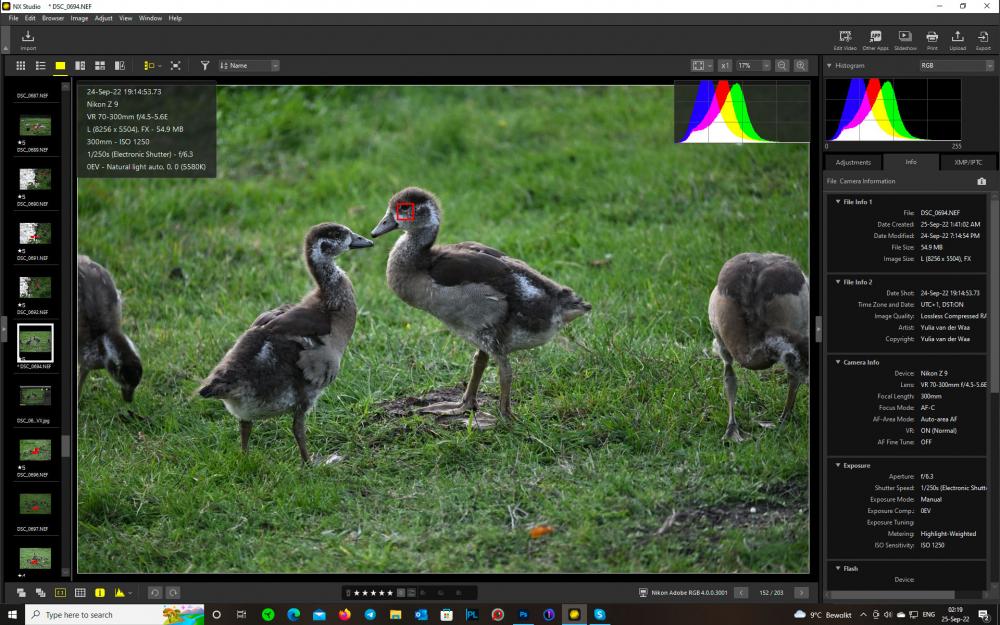This screenshot has height=625, width=1000.
Task: Switch to the Adjustments tab
Action: pyautogui.click(x=853, y=162)
